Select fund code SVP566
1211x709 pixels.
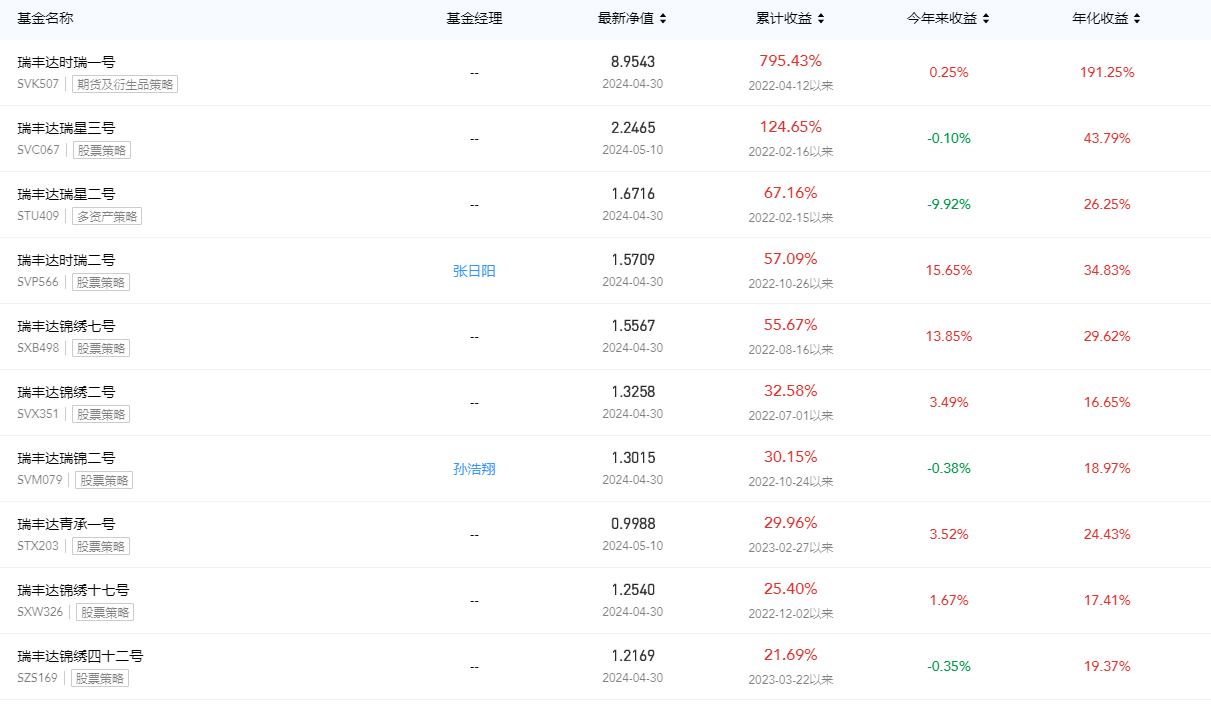pos(38,282)
